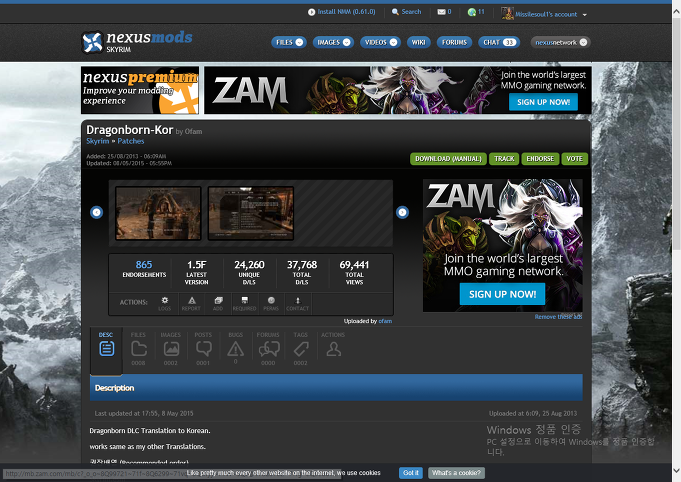
Task: Click the Add action icon
Action: (218, 303)
